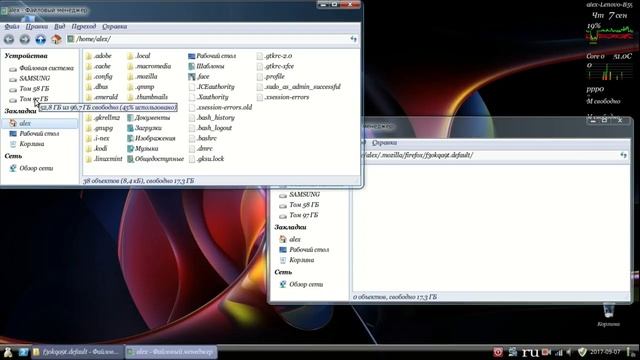Viewport: 640px width, 360px height.
Task: Reload the /home/alex/ folder with the refresh icon
Action: pos(353,39)
